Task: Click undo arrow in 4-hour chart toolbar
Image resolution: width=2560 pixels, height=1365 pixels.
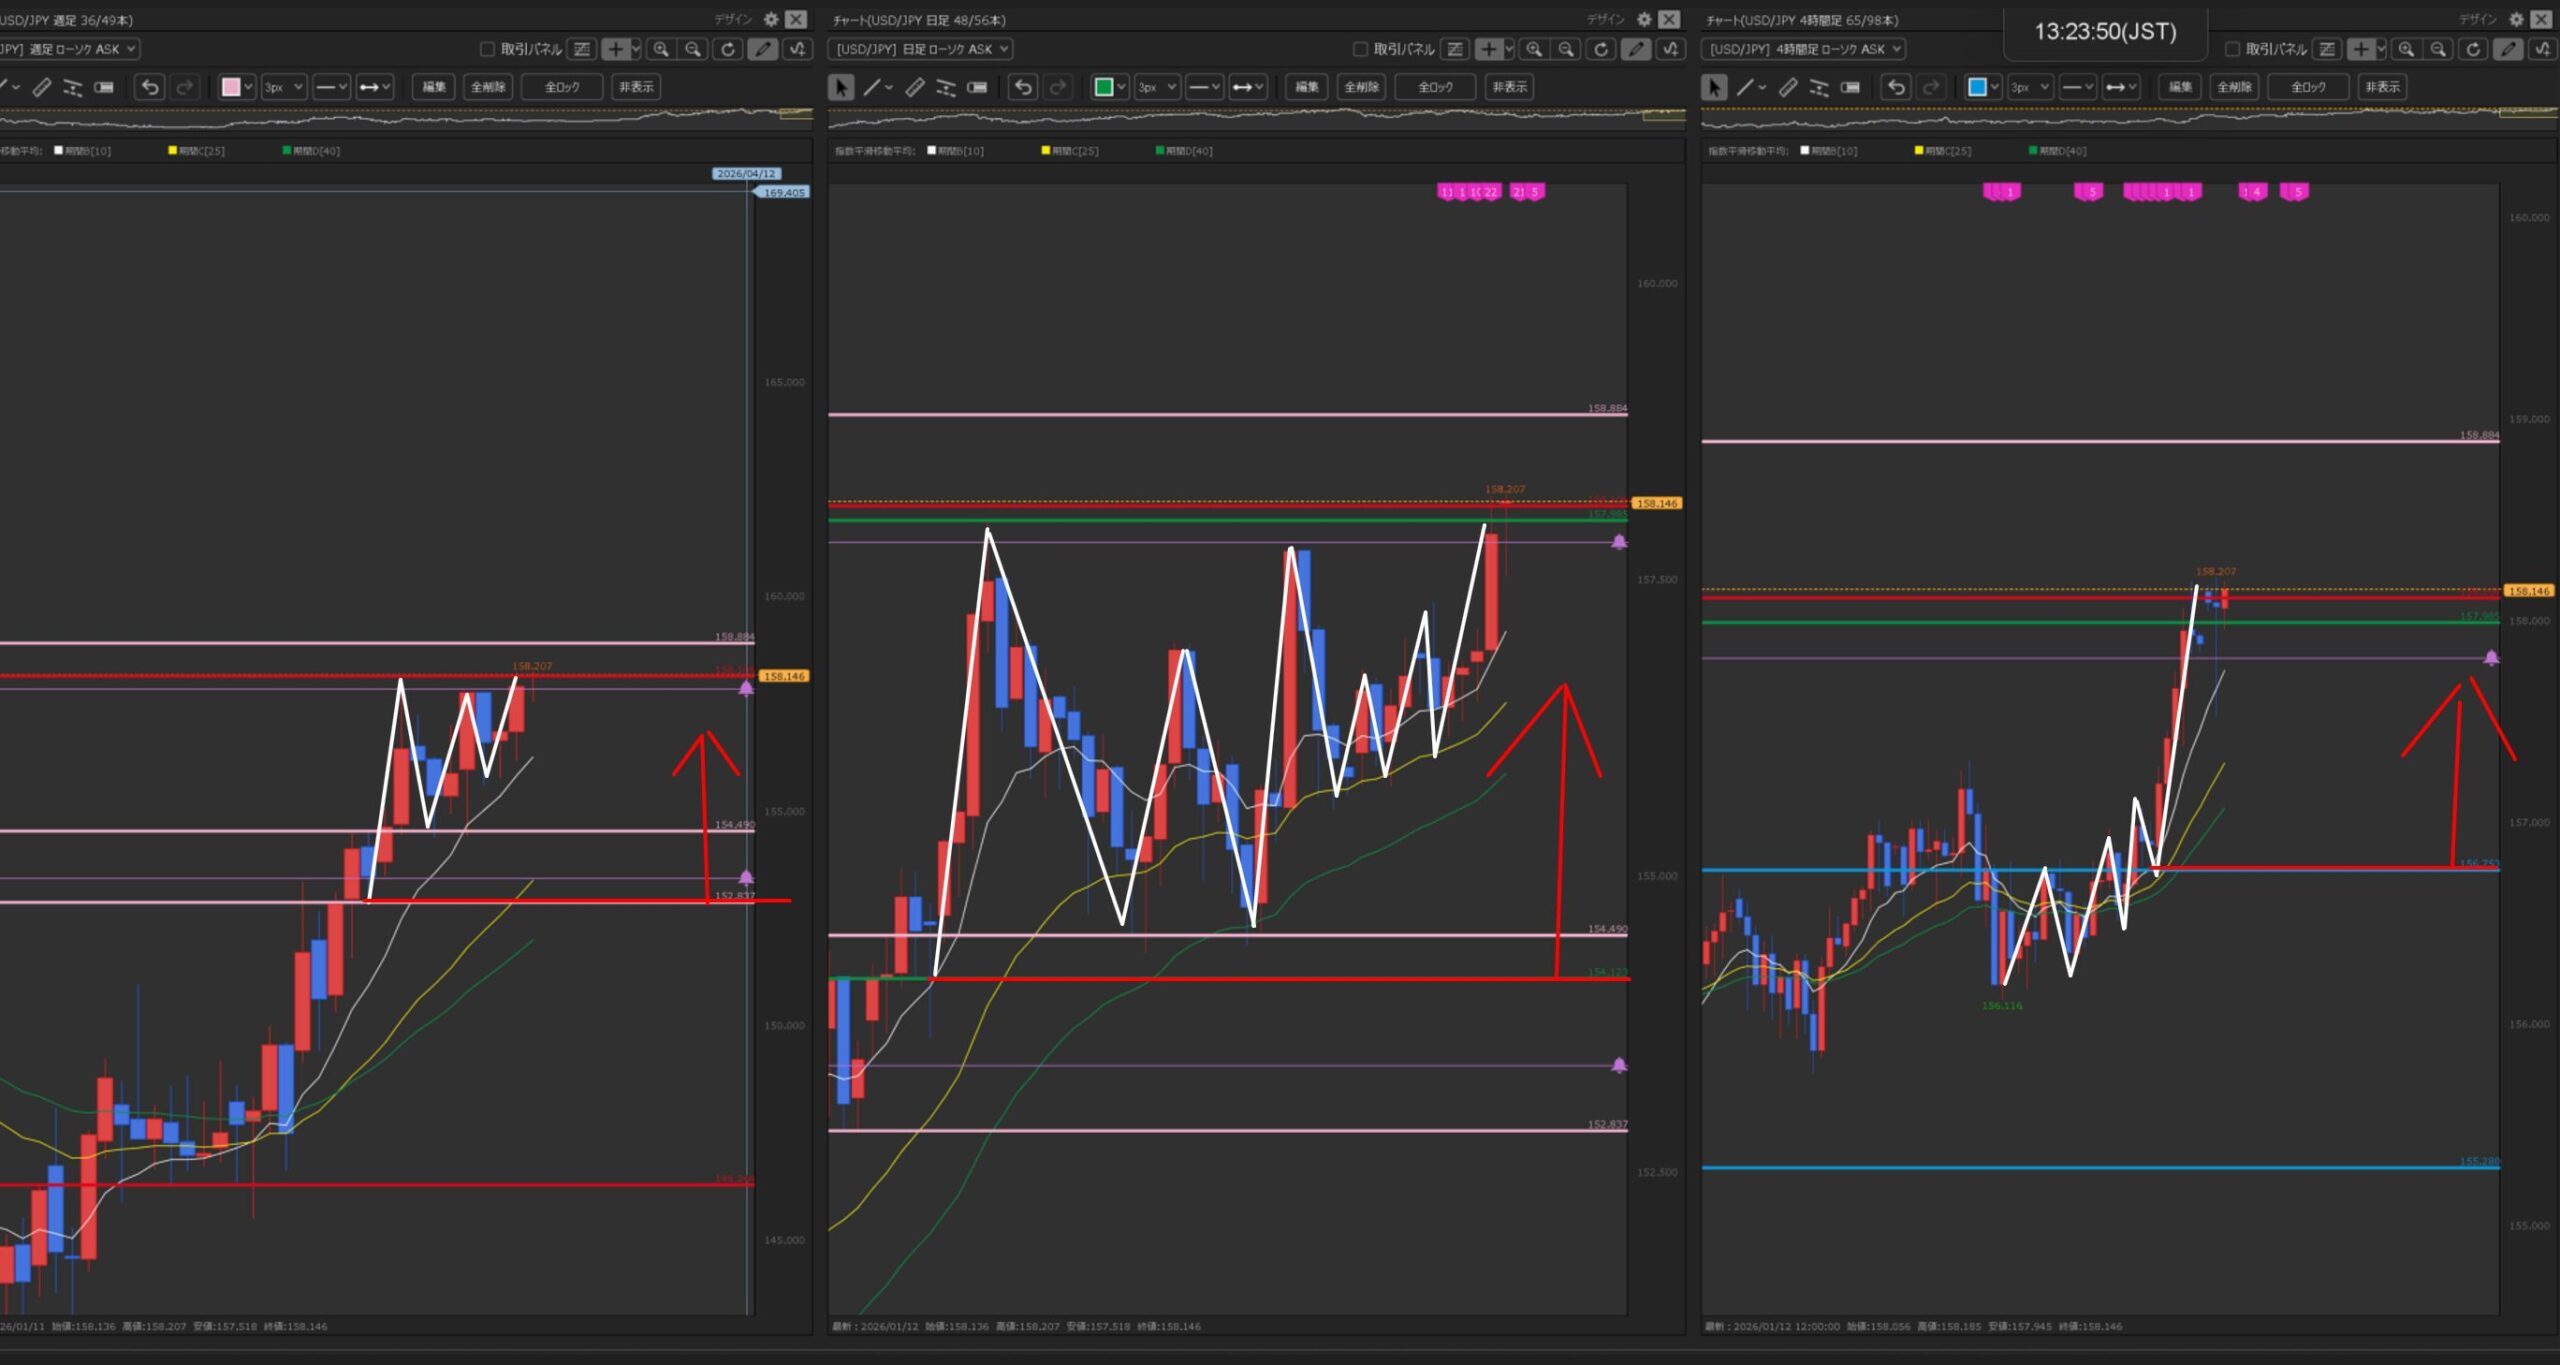Action: click(x=1896, y=87)
